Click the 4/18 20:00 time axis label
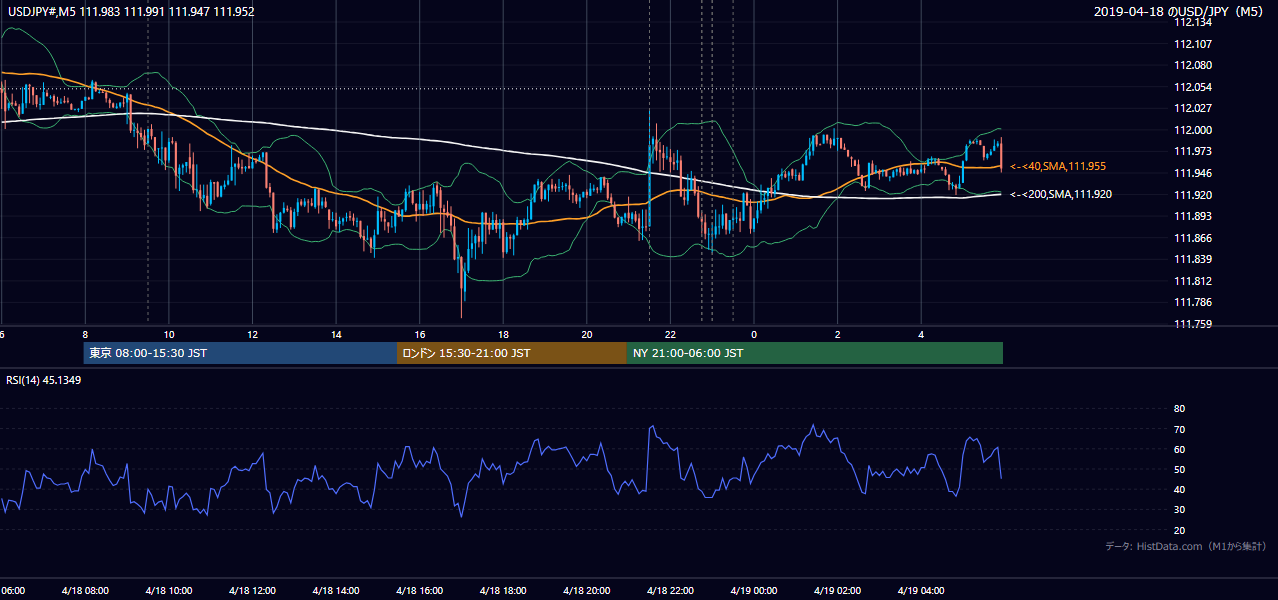 (x=586, y=591)
